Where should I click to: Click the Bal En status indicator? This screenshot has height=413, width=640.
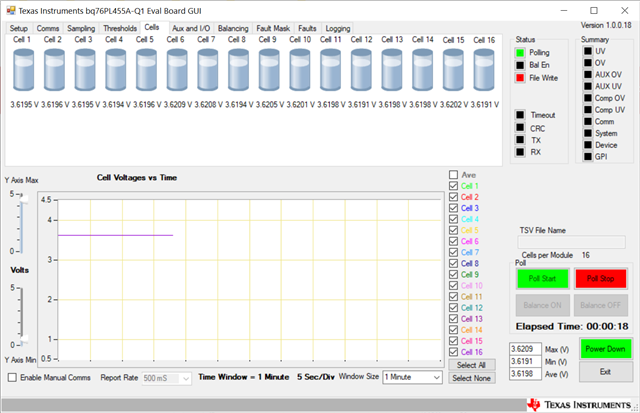pos(520,65)
